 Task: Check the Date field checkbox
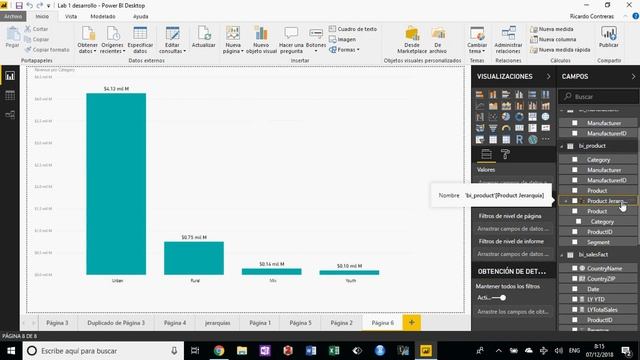pyautogui.click(x=575, y=289)
